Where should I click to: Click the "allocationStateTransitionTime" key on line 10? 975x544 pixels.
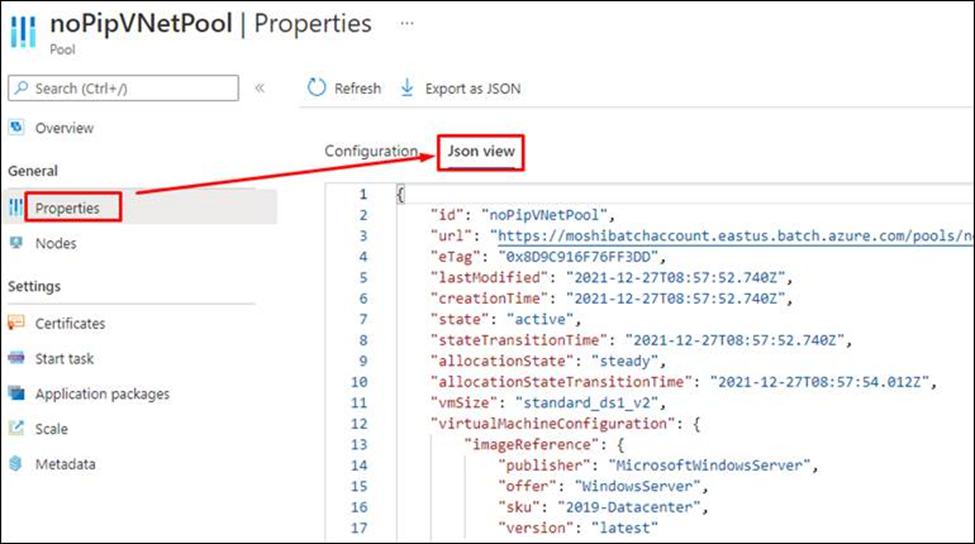click(x=561, y=382)
